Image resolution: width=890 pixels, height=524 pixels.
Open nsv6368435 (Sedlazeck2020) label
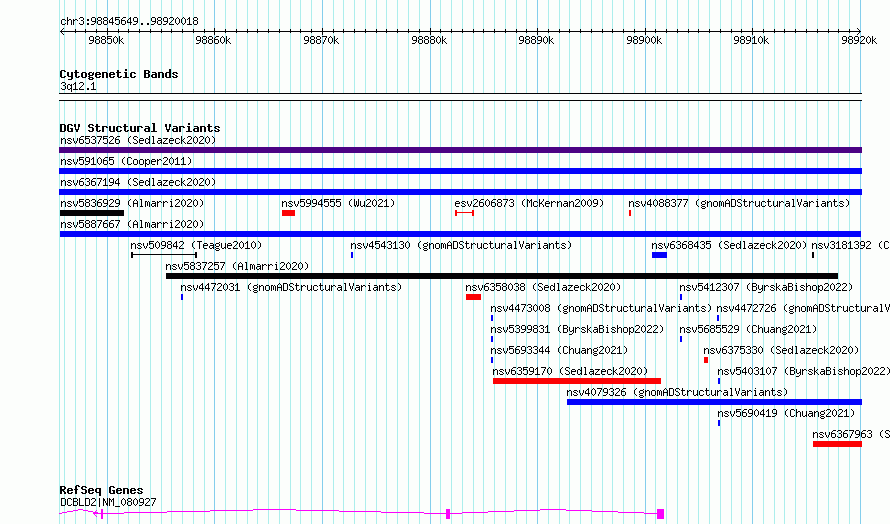pyautogui.click(x=729, y=245)
